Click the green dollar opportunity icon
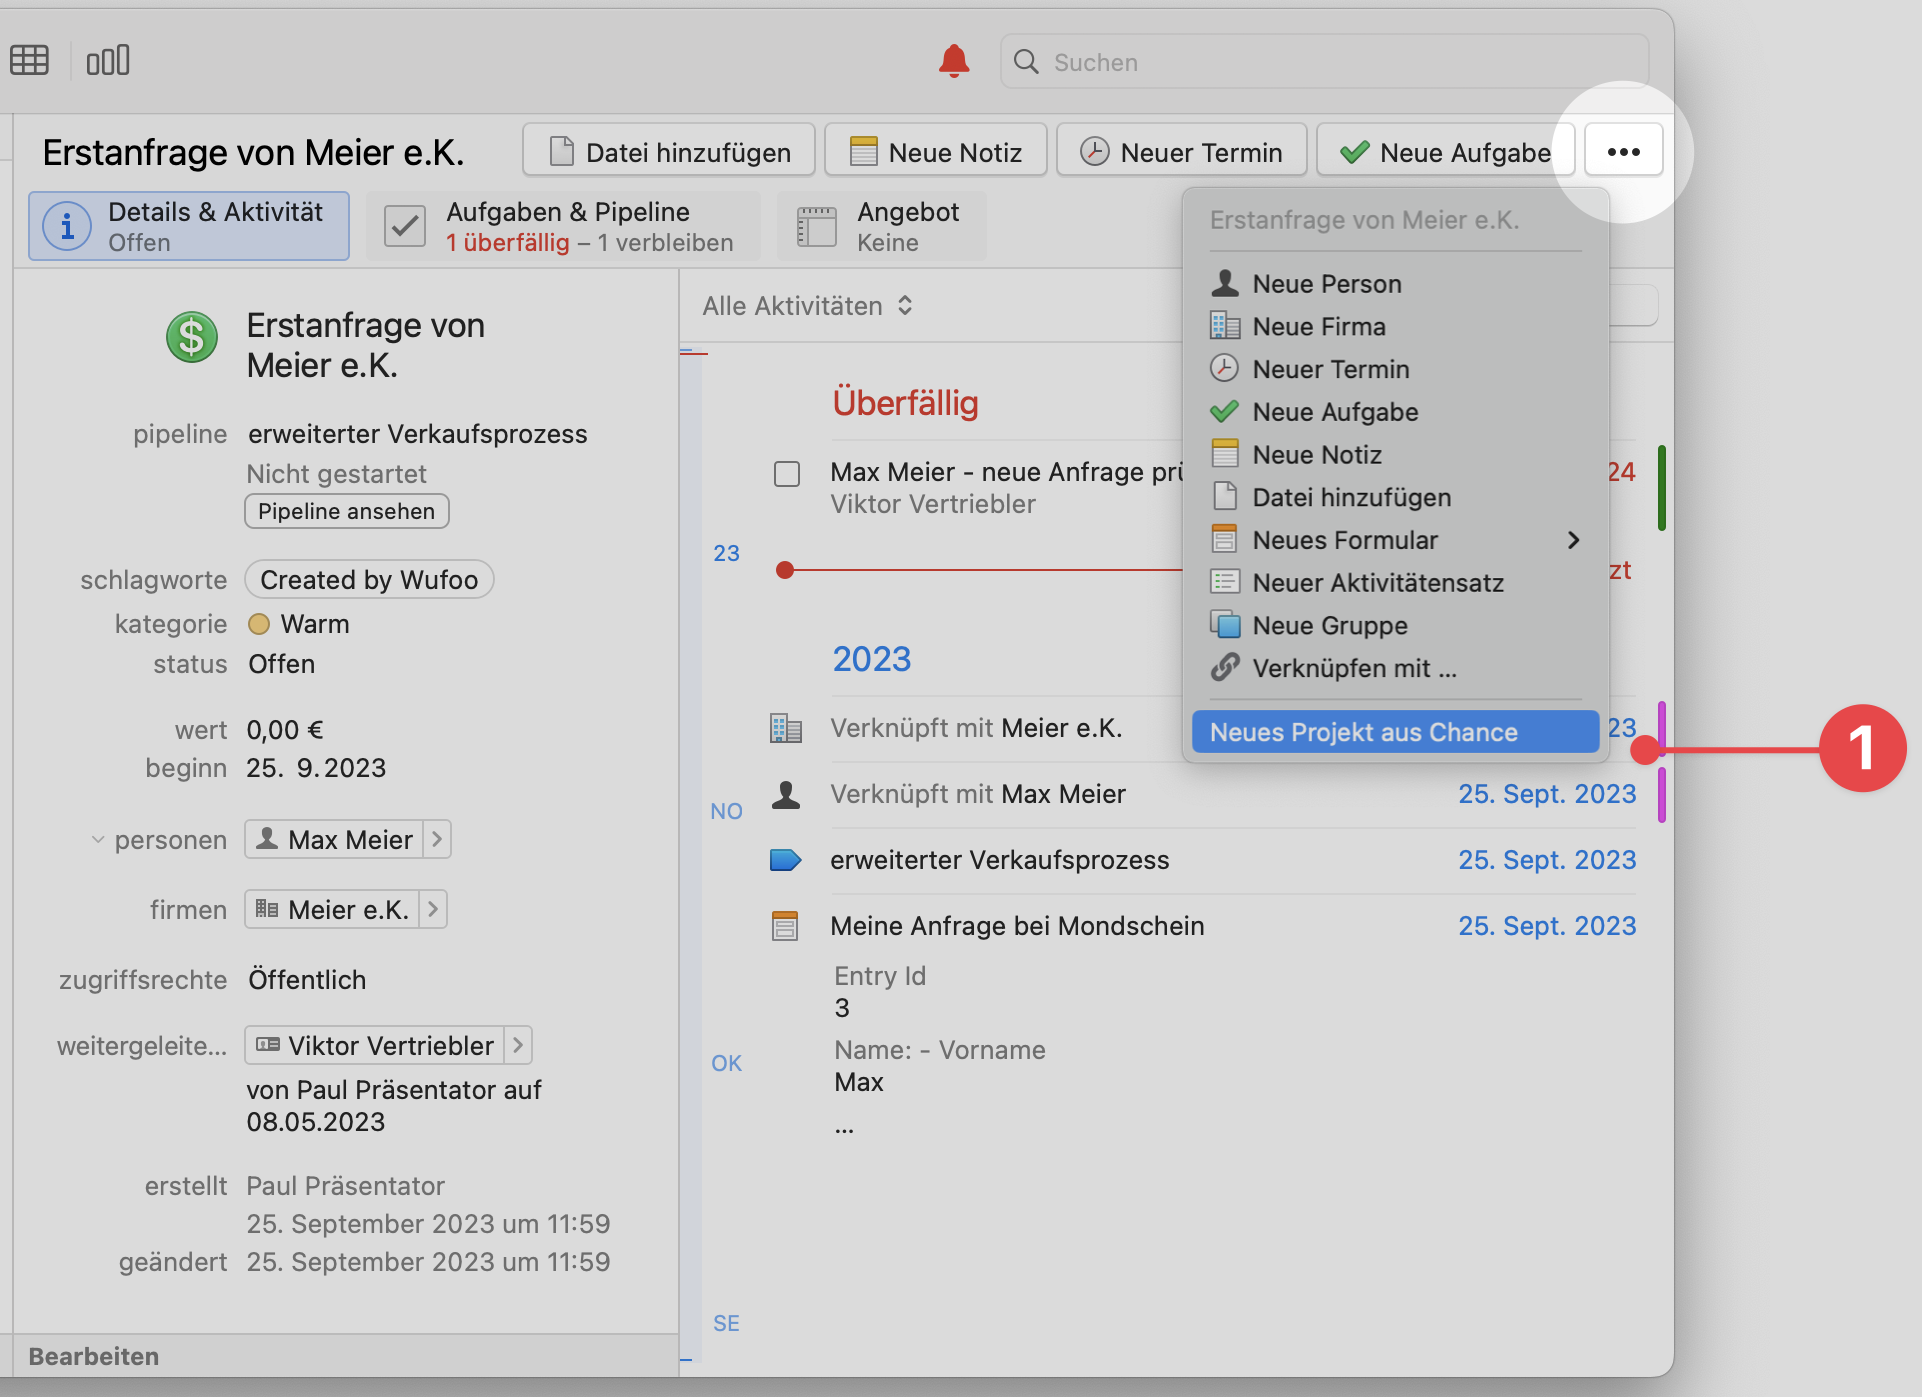 pos(192,337)
